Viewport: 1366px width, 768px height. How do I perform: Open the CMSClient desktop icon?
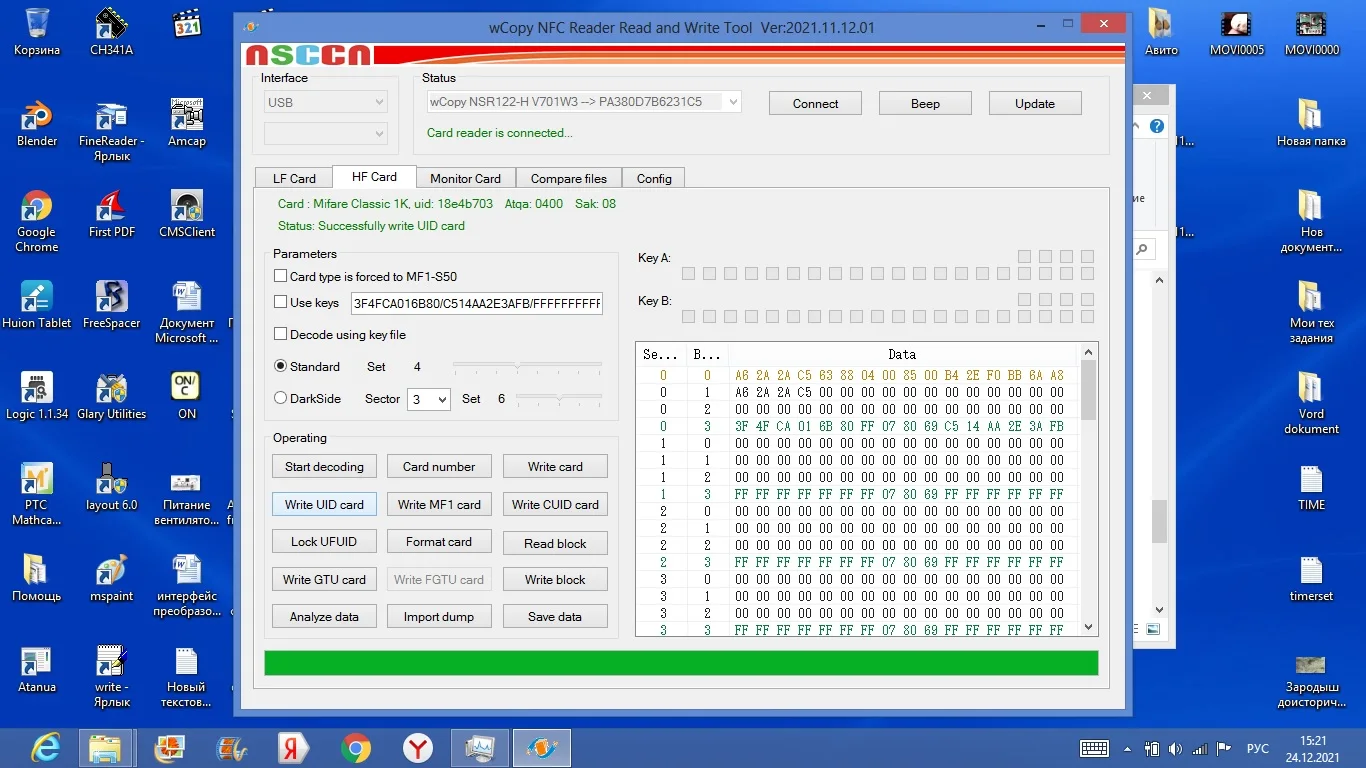click(x=187, y=214)
